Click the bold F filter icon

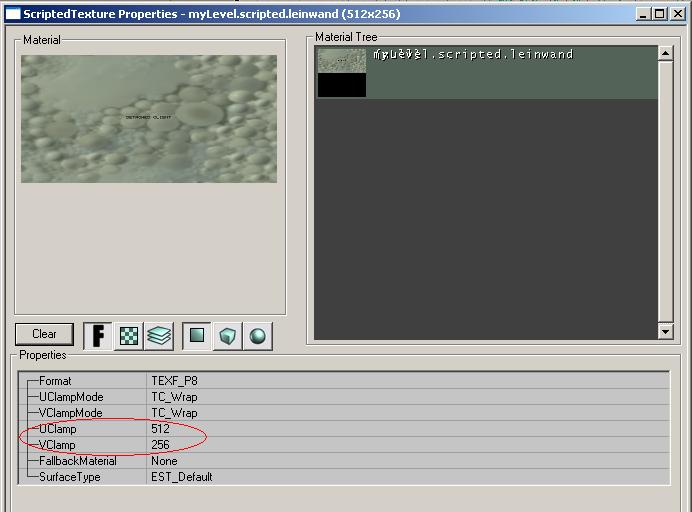[98, 336]
